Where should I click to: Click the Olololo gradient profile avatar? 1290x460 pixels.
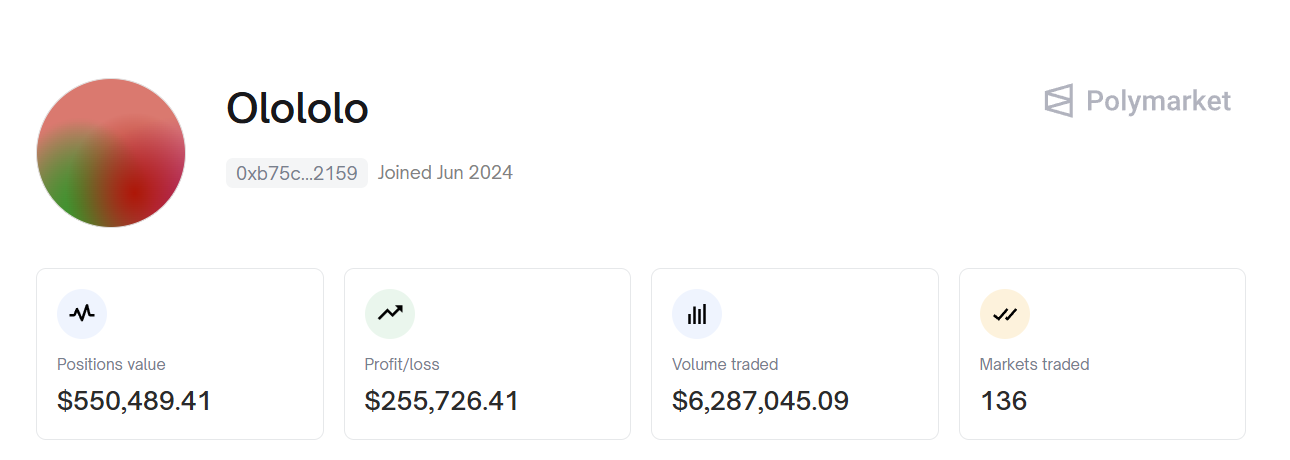tap(111, 153)
